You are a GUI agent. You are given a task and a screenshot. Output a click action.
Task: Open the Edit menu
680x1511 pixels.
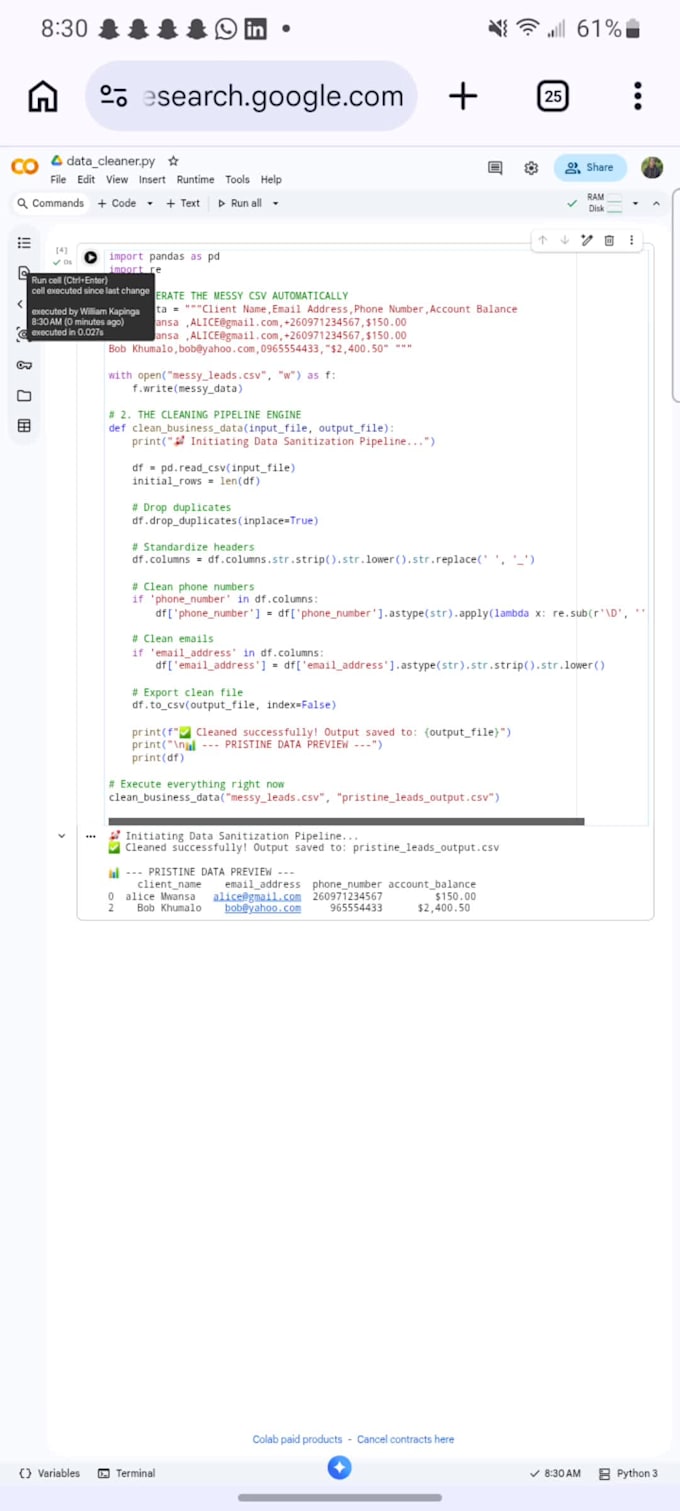pos(86,180)
